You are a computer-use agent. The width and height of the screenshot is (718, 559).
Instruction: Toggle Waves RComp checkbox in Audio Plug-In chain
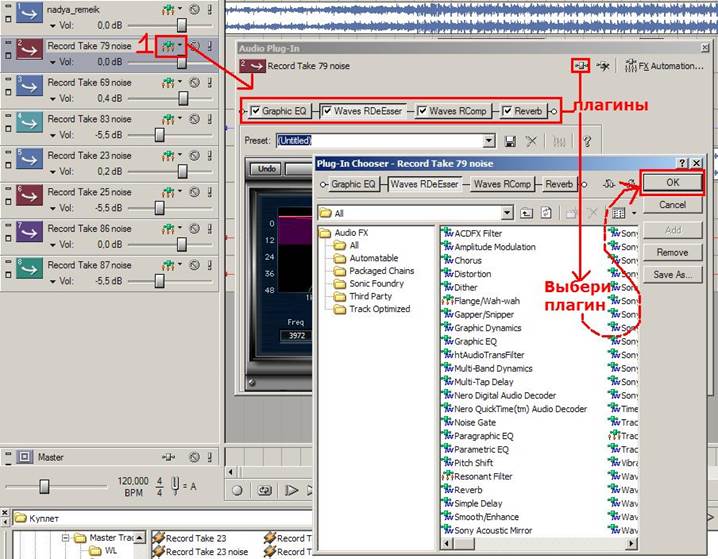[423, 111]
